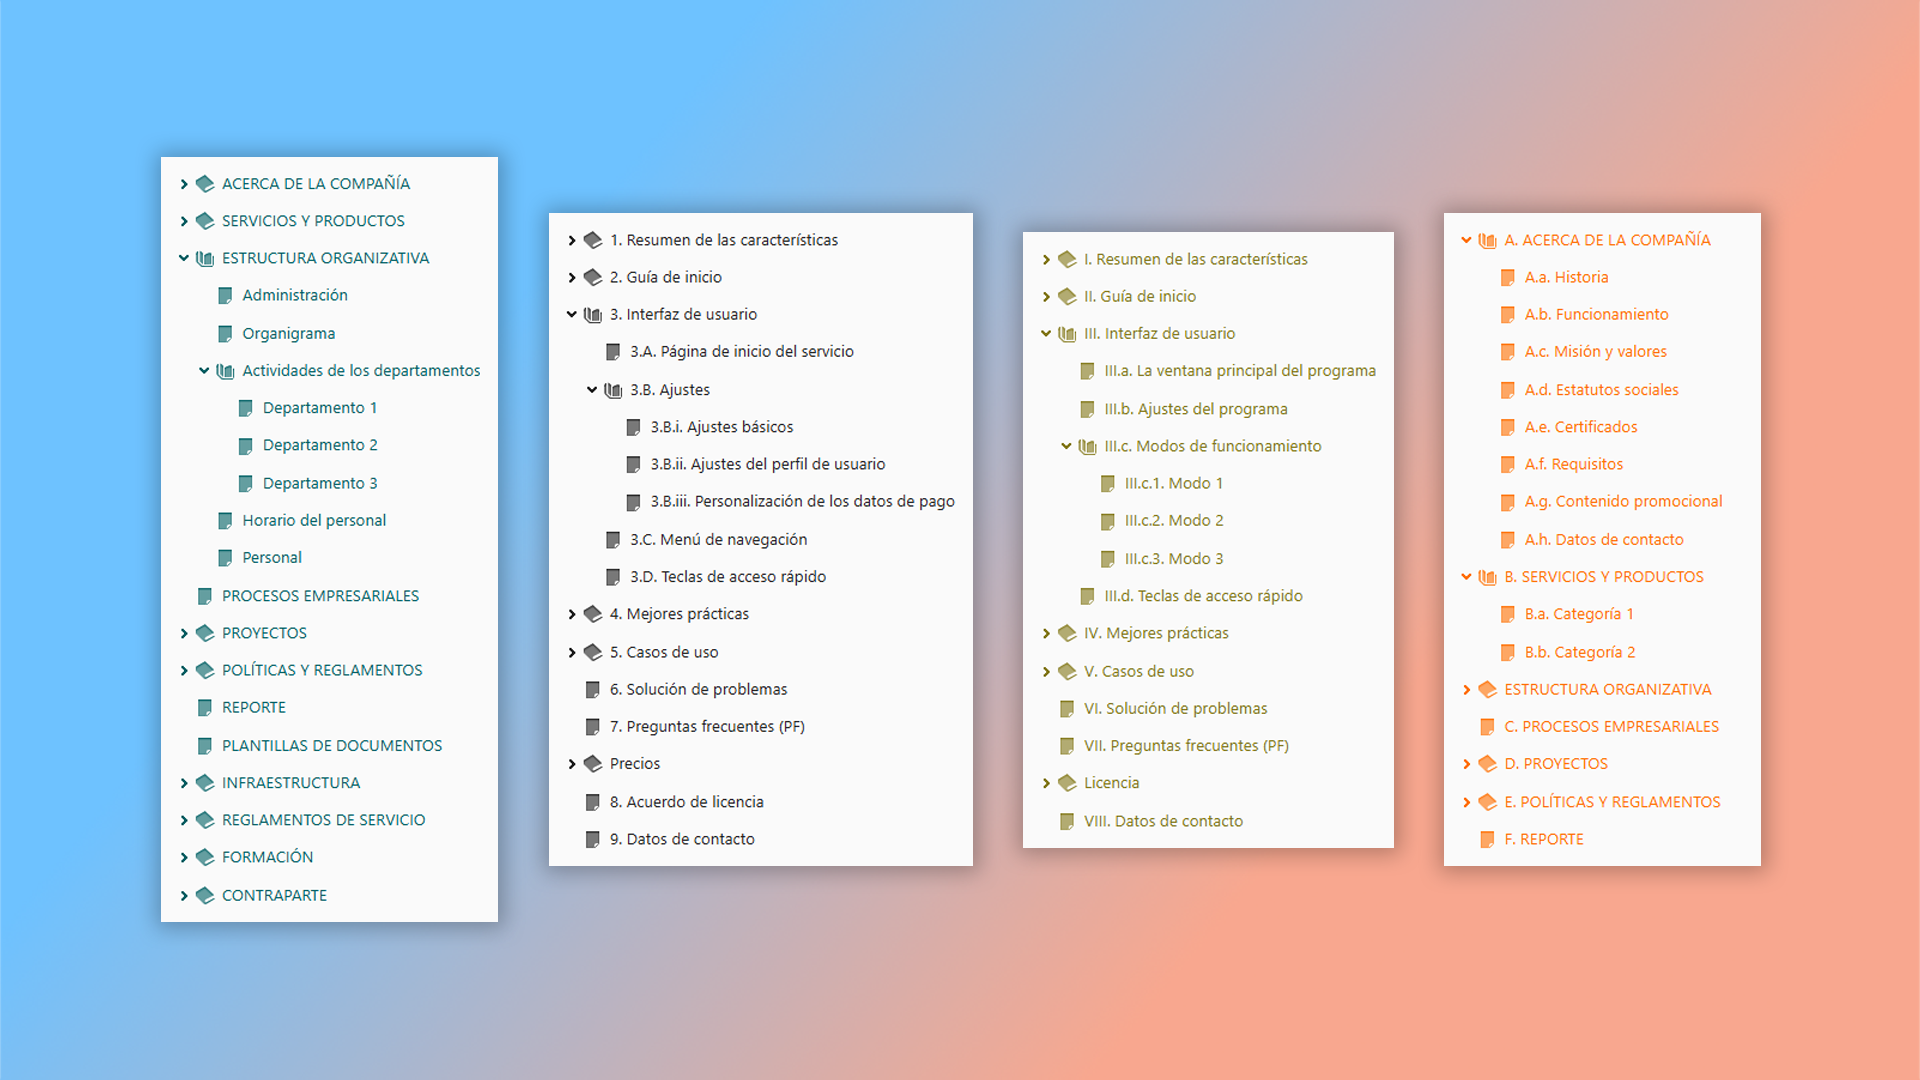Click open book icon next to 3.B. Ajustes
The image size is (1920, 1080).
tap(613, 390)
